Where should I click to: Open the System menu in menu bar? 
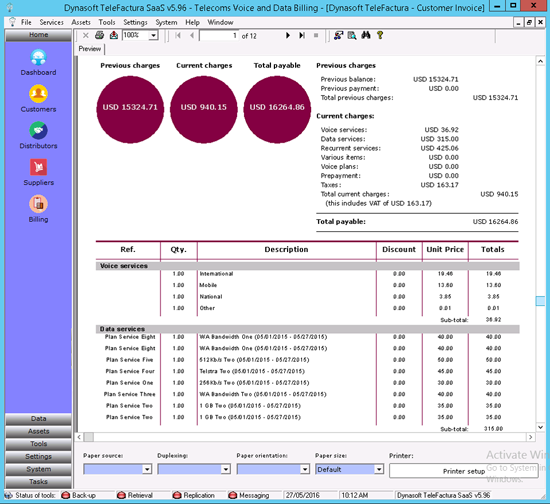166,22
